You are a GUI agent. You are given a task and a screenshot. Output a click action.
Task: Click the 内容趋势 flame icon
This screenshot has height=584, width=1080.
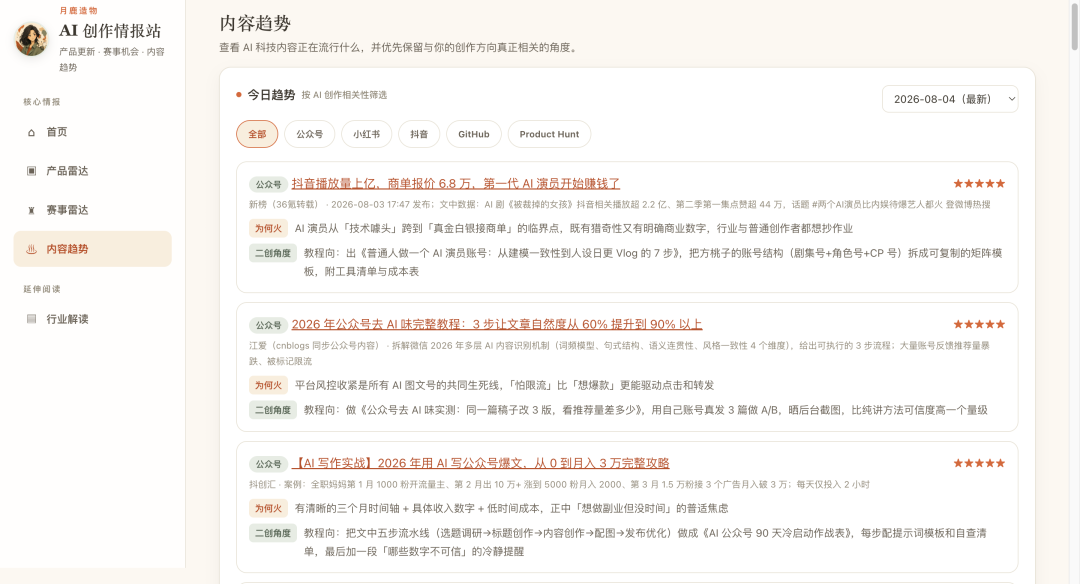[31, 249]
